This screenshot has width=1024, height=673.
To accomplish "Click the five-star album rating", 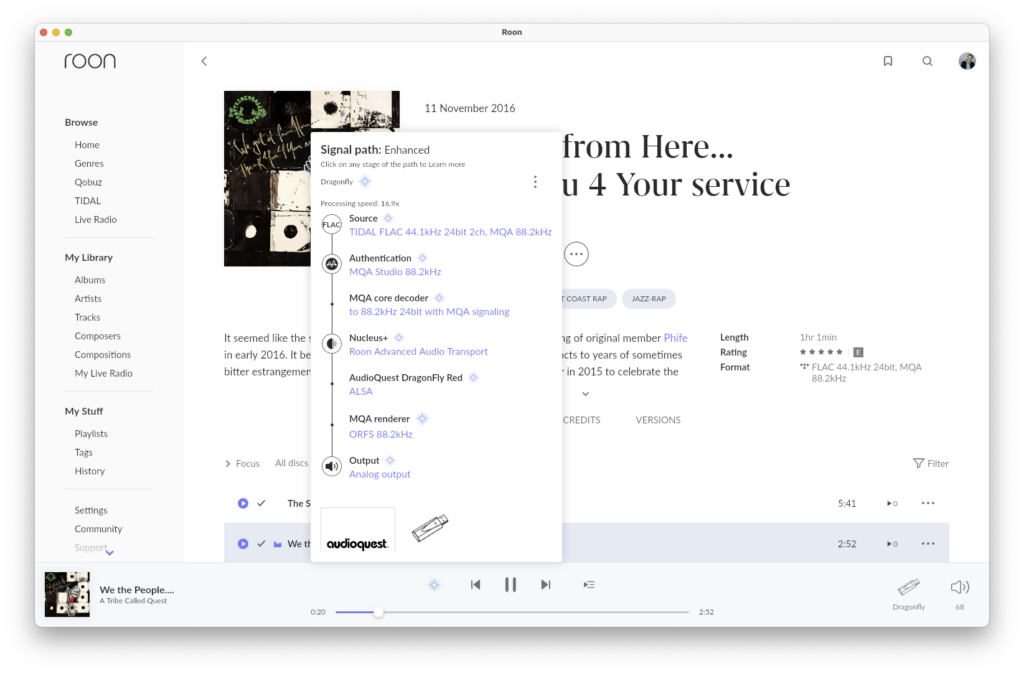I will tap(821, 352).
